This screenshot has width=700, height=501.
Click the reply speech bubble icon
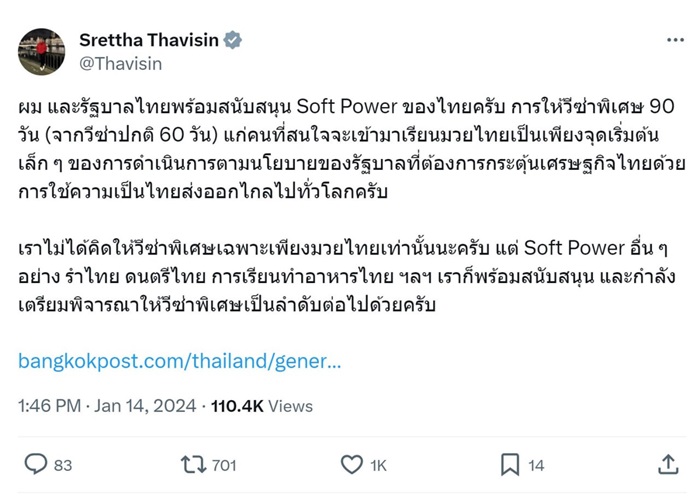pos(36,465)
